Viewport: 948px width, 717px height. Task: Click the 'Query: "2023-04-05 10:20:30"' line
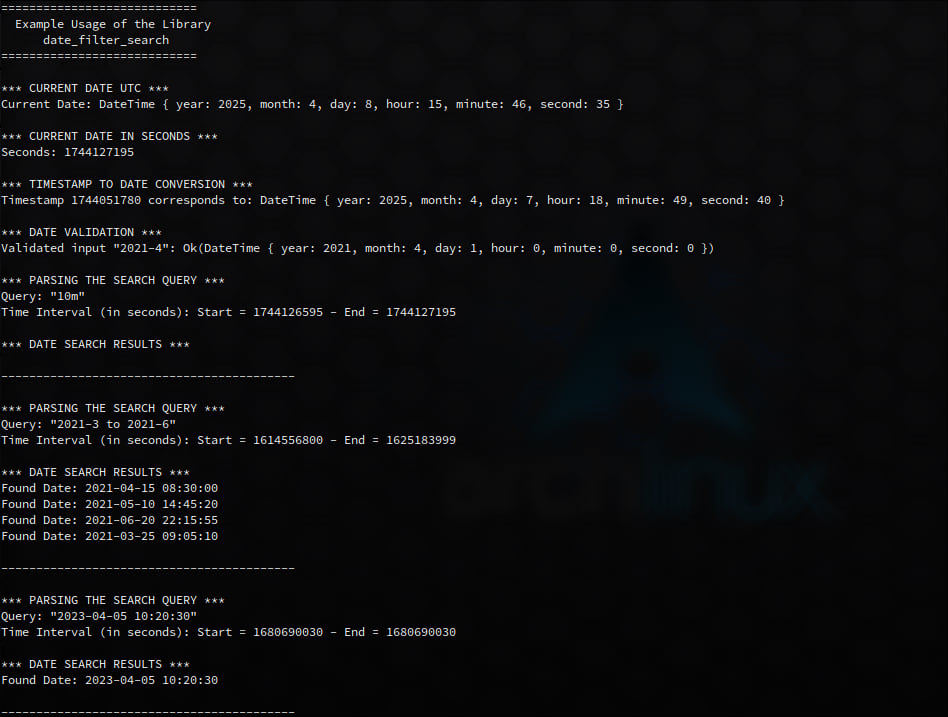click(99, 616)
